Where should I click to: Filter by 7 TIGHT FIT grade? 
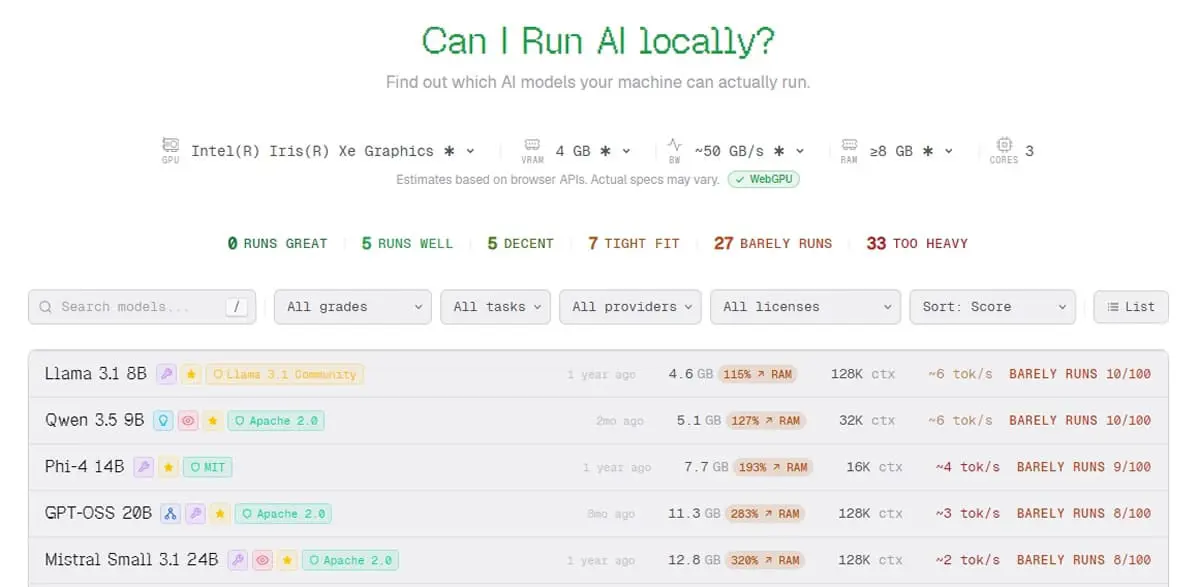click(x=633, y=243)
